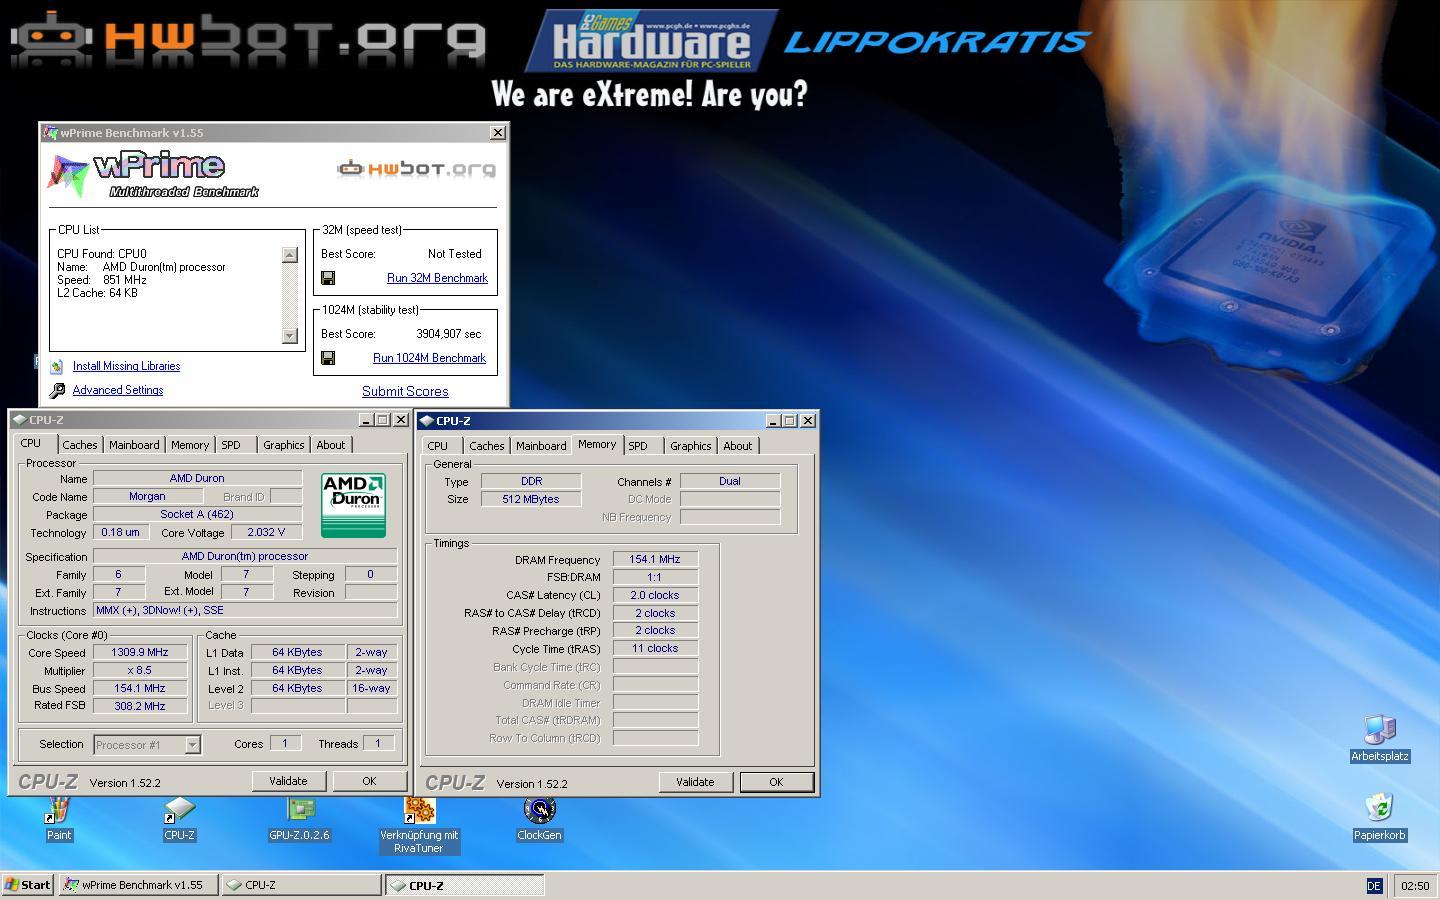
Task: Select Caches tab in right CPU-Z window
Action: [x=487, y=446]
